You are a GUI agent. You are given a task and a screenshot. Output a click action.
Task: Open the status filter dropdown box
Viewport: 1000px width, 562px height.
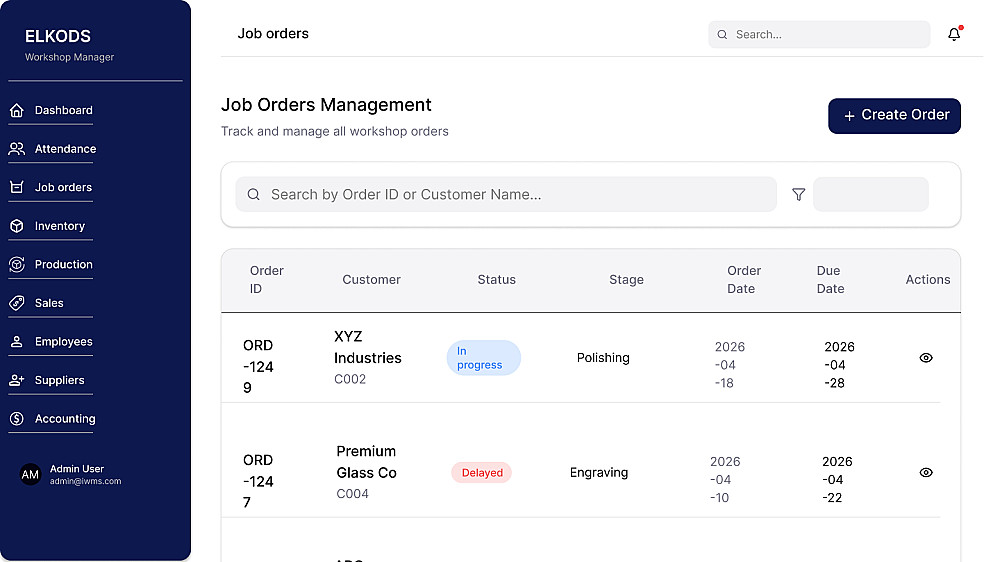870,195
